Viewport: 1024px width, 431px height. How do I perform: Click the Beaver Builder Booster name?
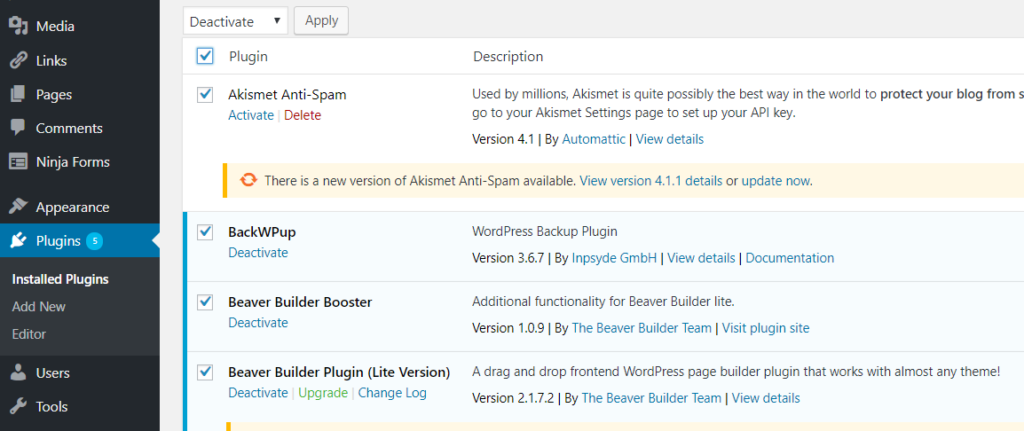300,302
